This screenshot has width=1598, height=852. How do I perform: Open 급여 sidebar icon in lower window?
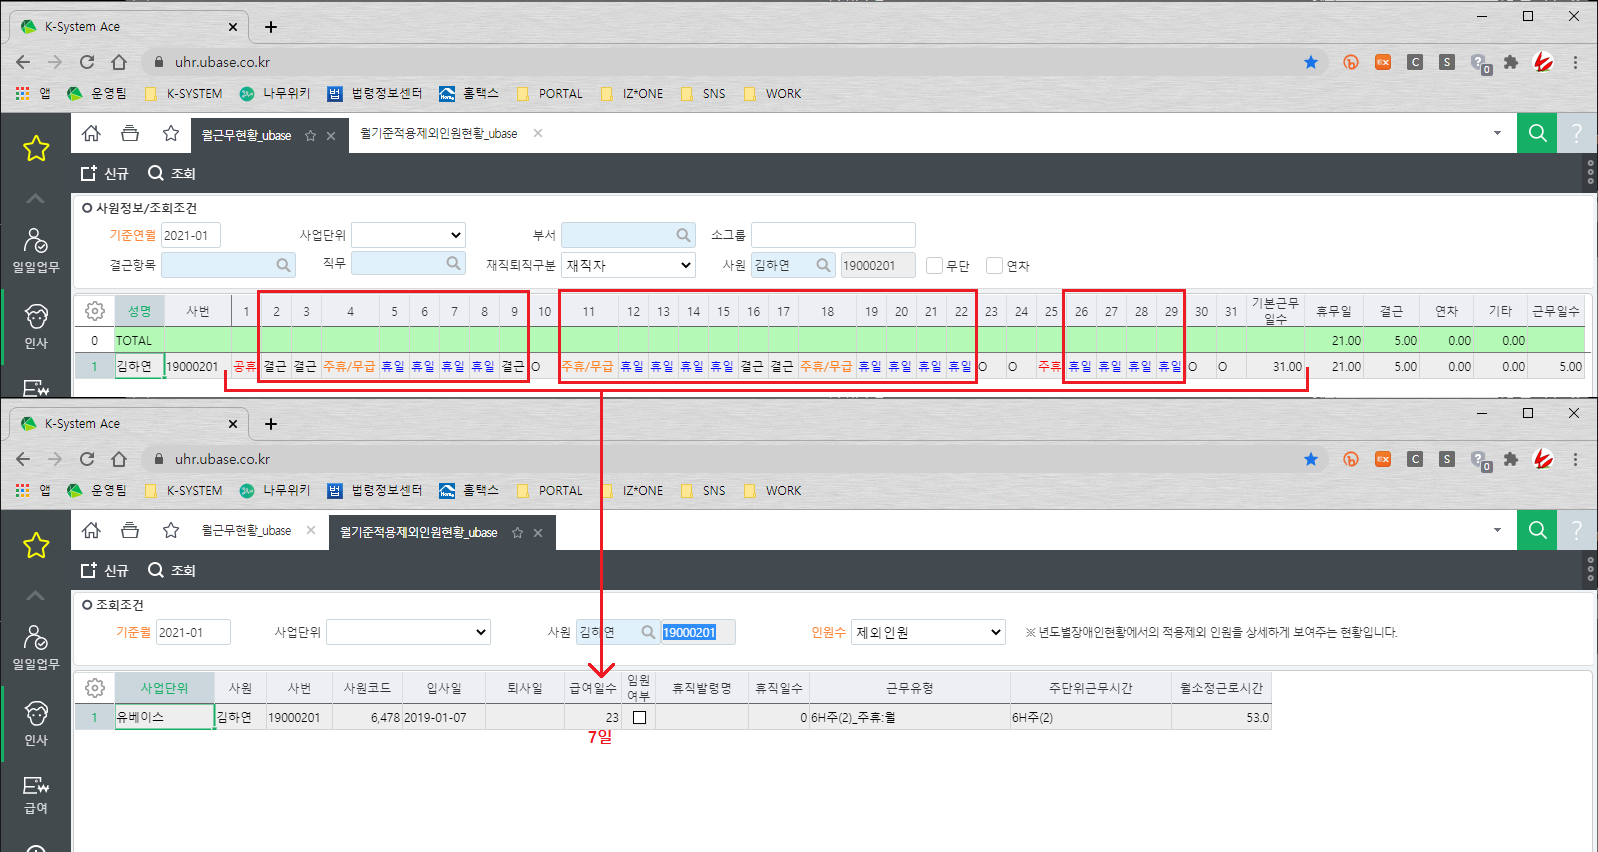coord(36,794)
